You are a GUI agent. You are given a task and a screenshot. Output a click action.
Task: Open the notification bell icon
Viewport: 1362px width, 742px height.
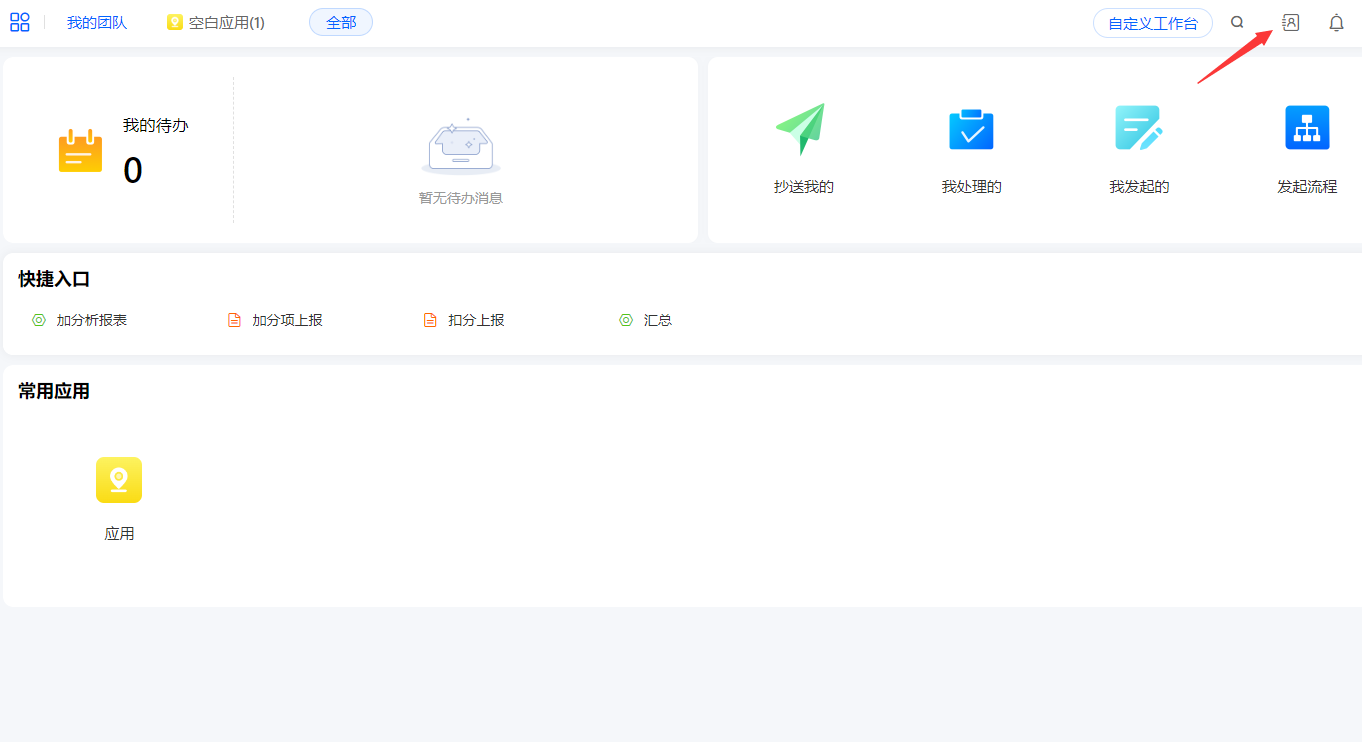point(1336,22)
